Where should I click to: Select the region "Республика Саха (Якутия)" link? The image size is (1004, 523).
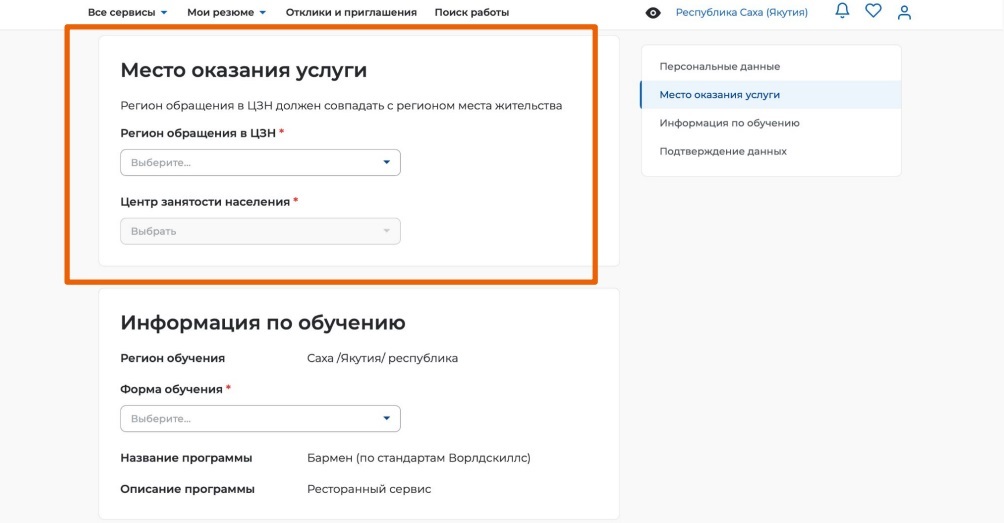point(741,12)
